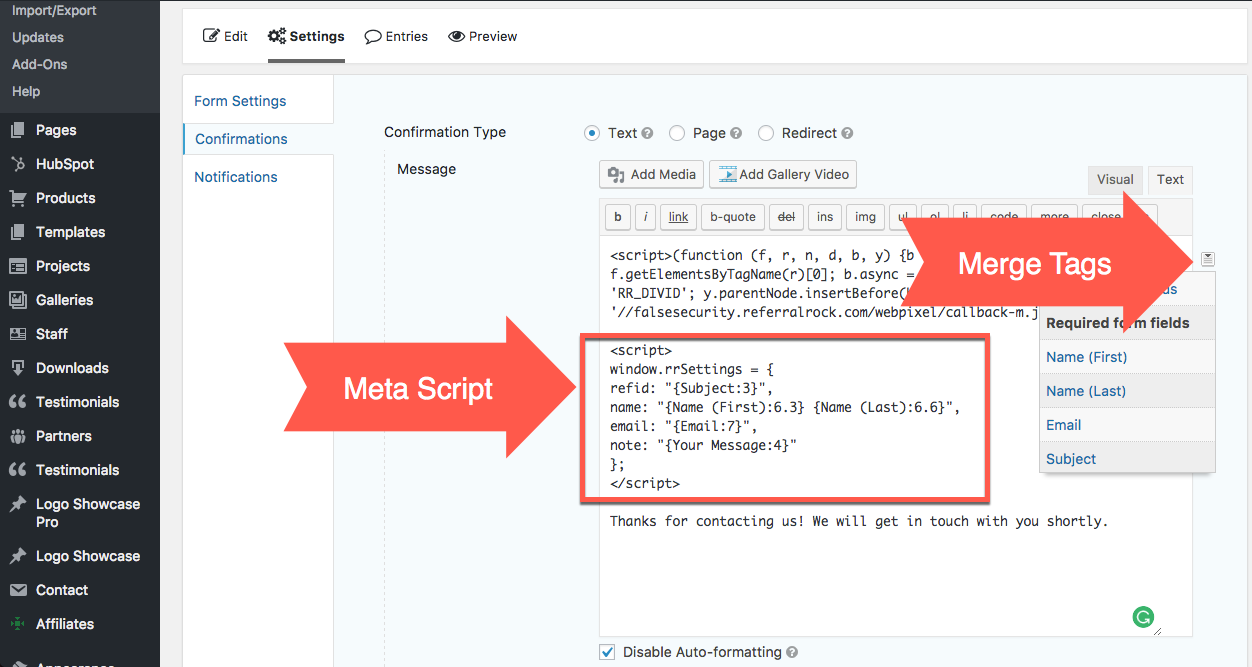Open the Notifications settings link
The width and height of the screenshot is (1252, 667).
click(236, 177)
